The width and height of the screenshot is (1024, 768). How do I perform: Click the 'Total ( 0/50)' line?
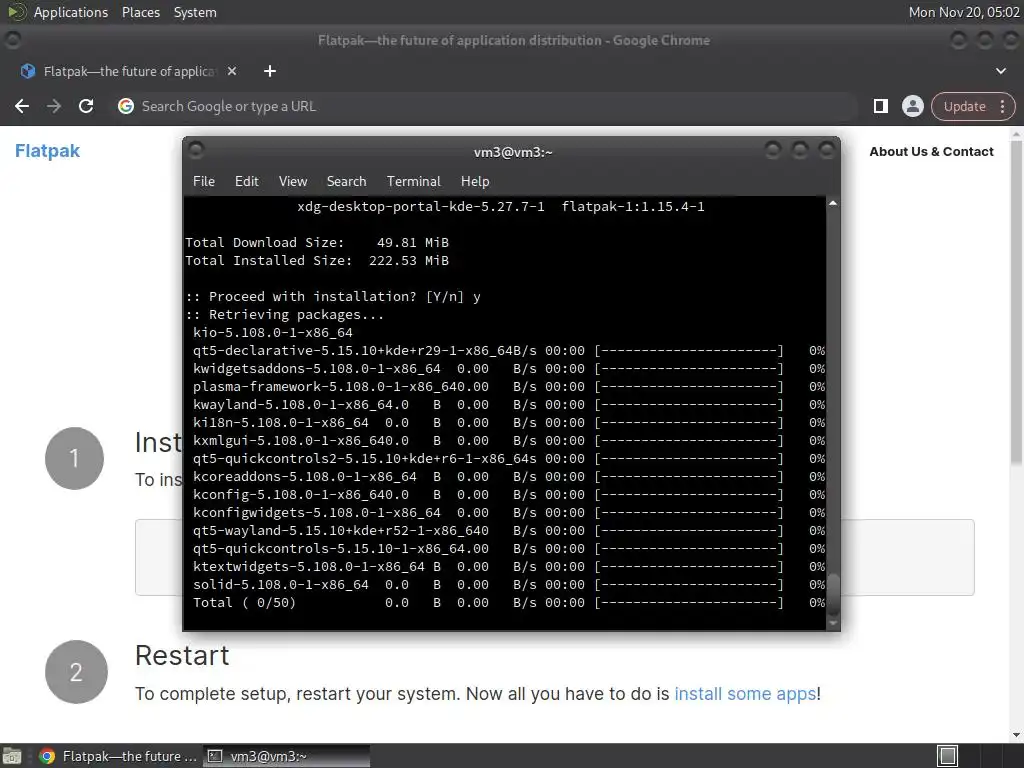[x=509, y=603]
